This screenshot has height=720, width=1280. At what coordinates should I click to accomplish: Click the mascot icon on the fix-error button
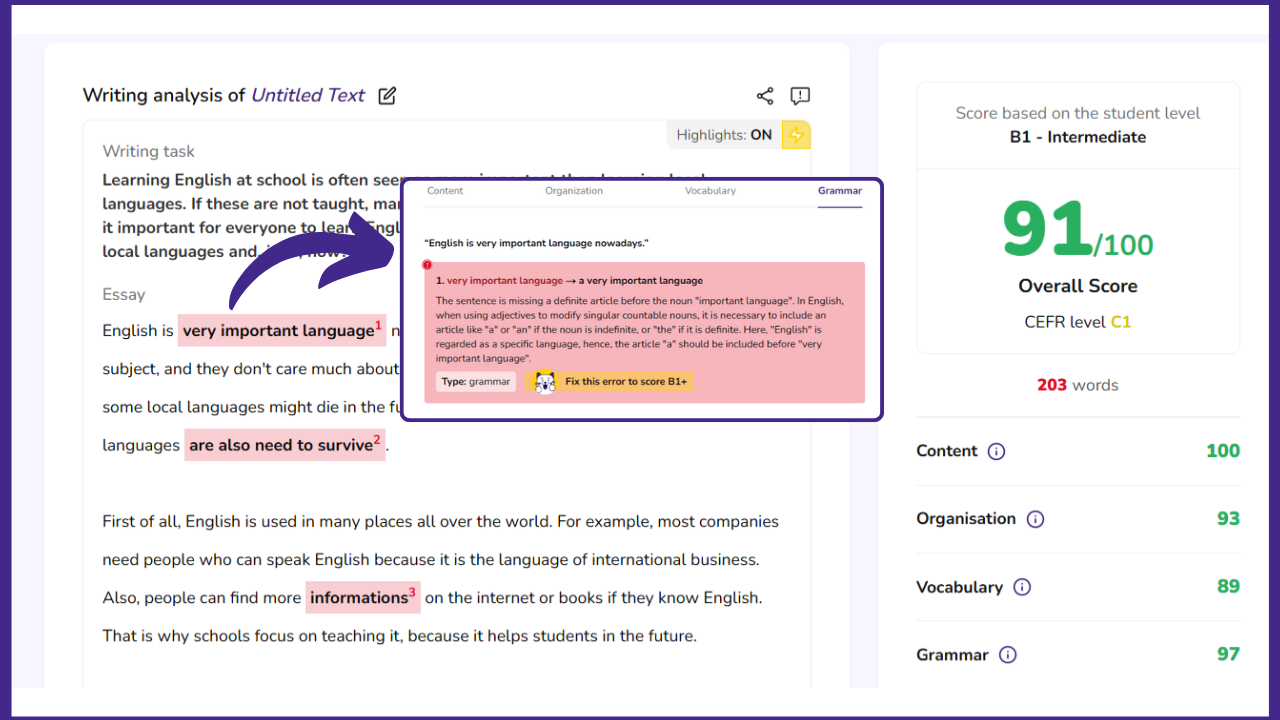pos(543,381)
